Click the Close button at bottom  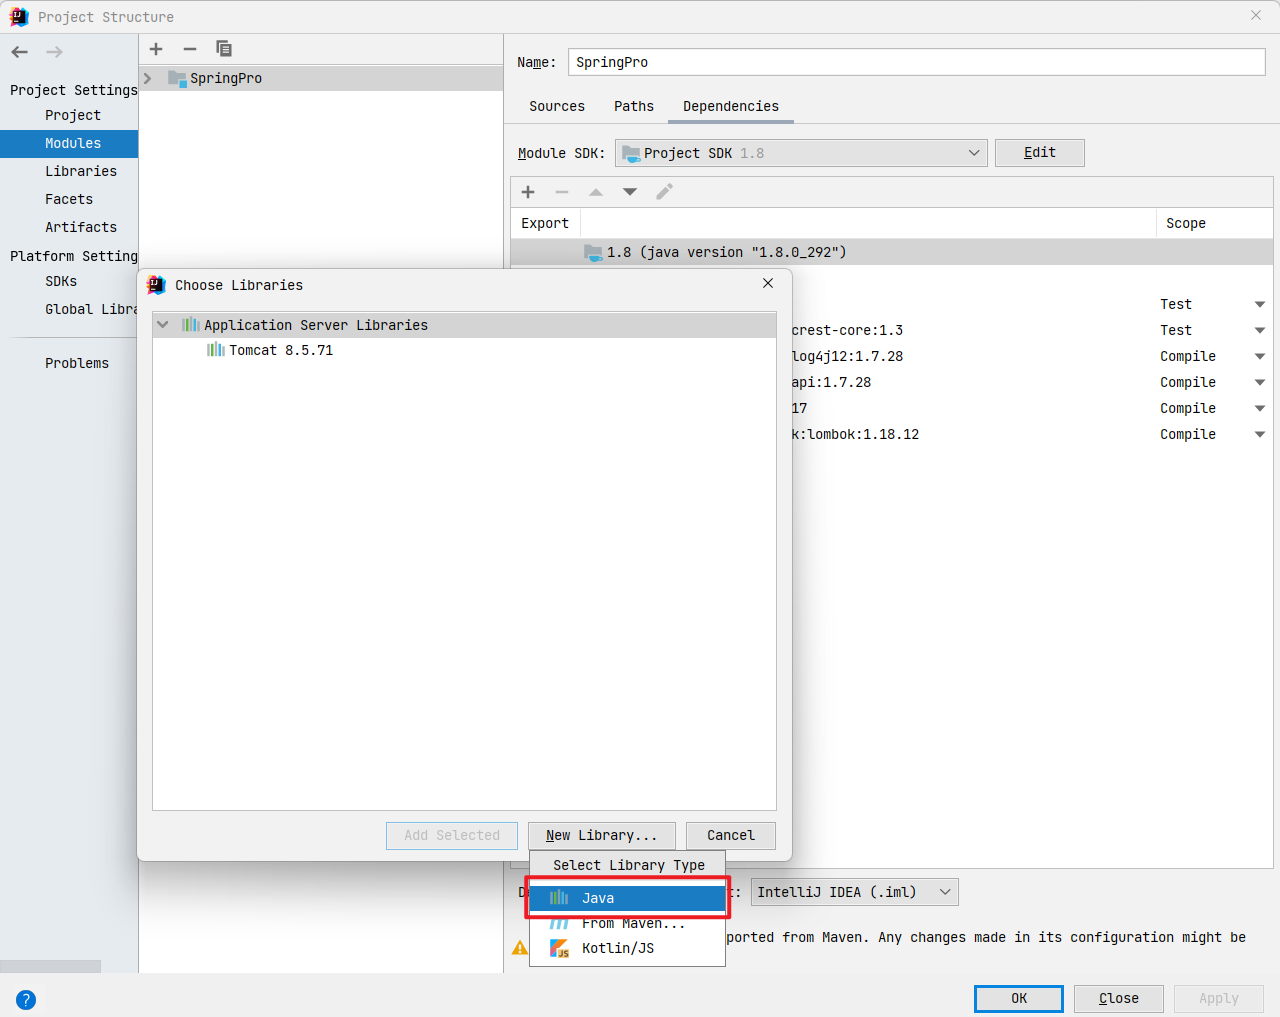(x=1119, y=999)
